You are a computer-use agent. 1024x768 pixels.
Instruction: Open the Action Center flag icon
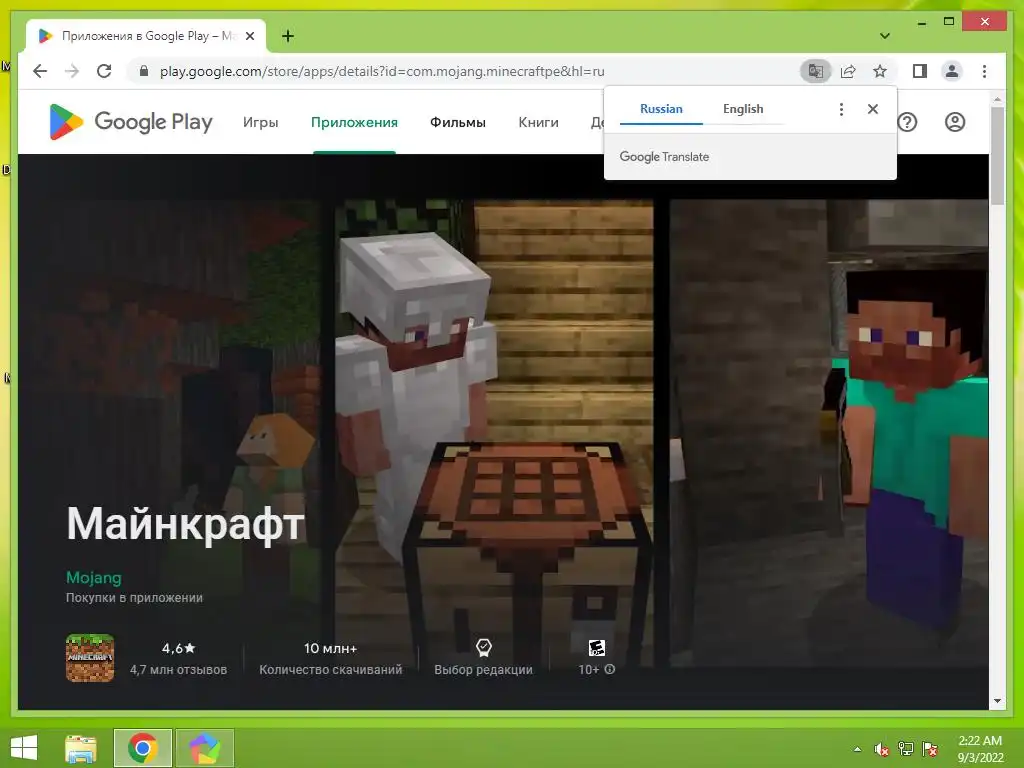(930, 749)
